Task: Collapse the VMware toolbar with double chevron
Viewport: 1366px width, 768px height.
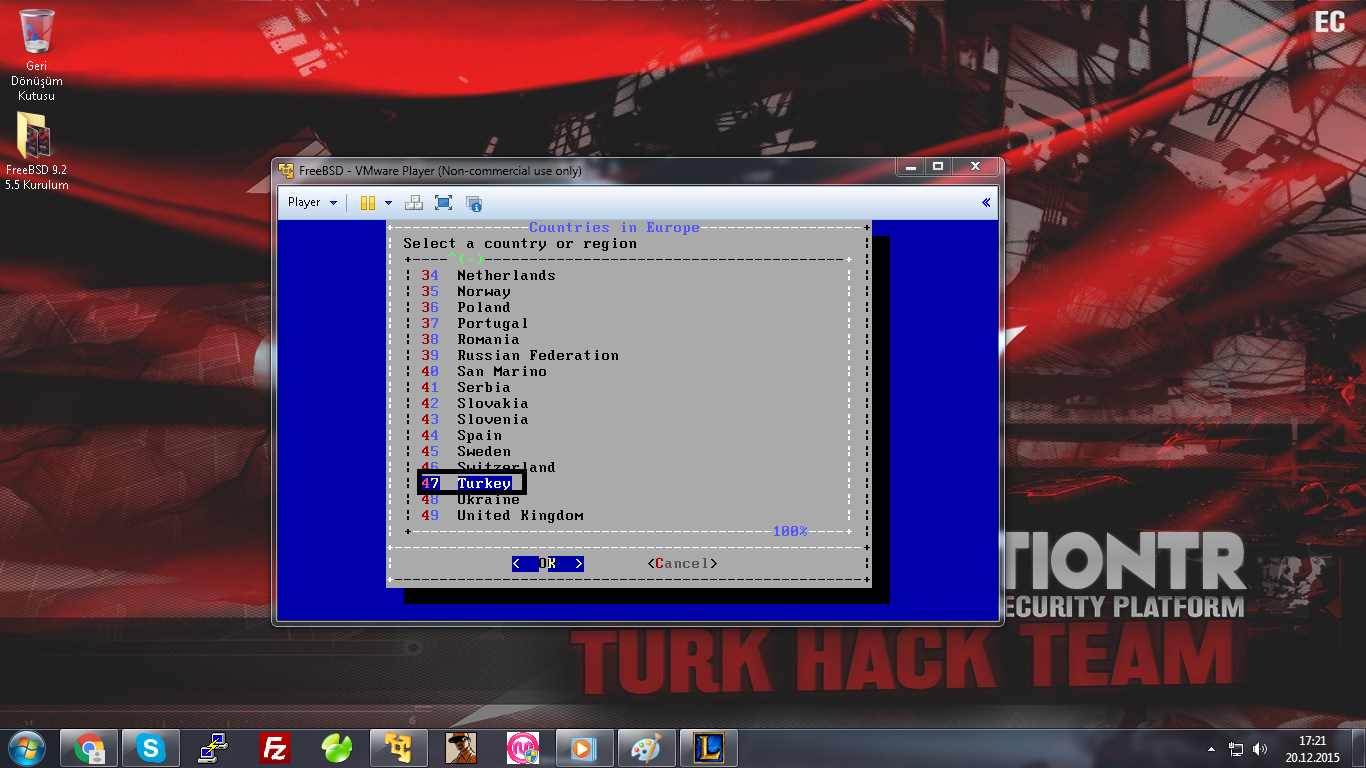Action: pos(986,202)
